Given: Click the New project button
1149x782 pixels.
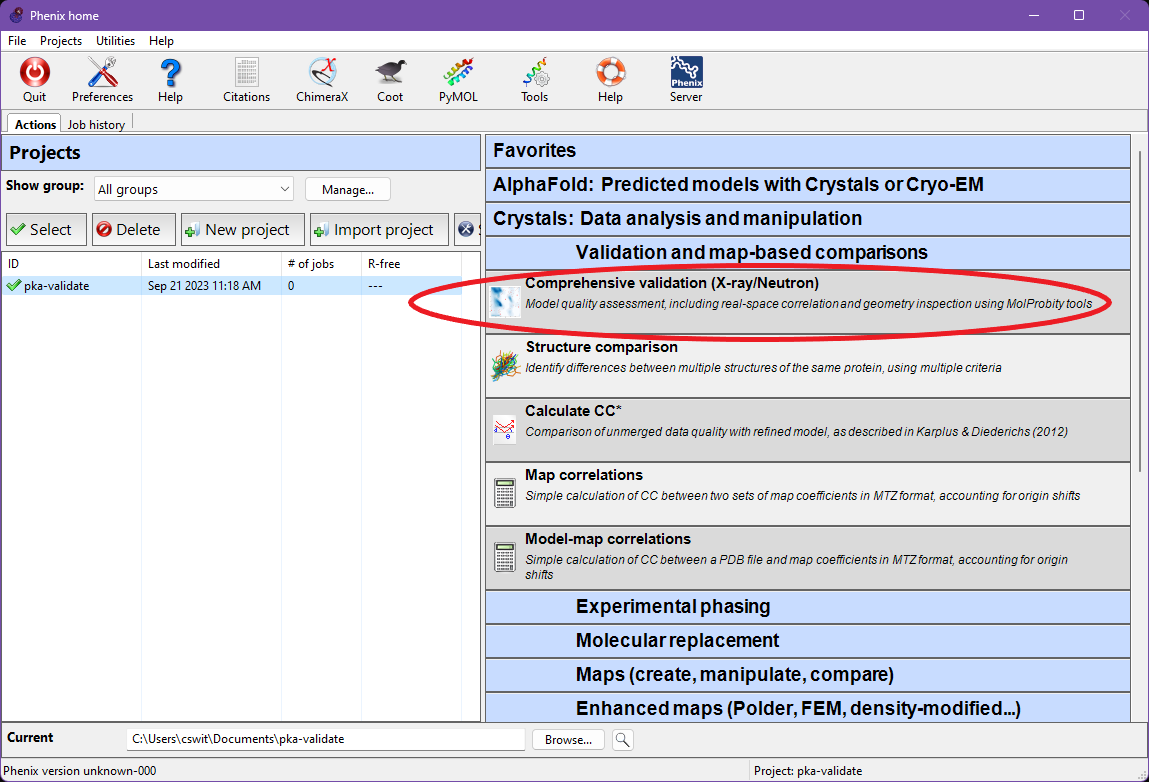Looking at the screenshot, I should (x=242, y=230).
